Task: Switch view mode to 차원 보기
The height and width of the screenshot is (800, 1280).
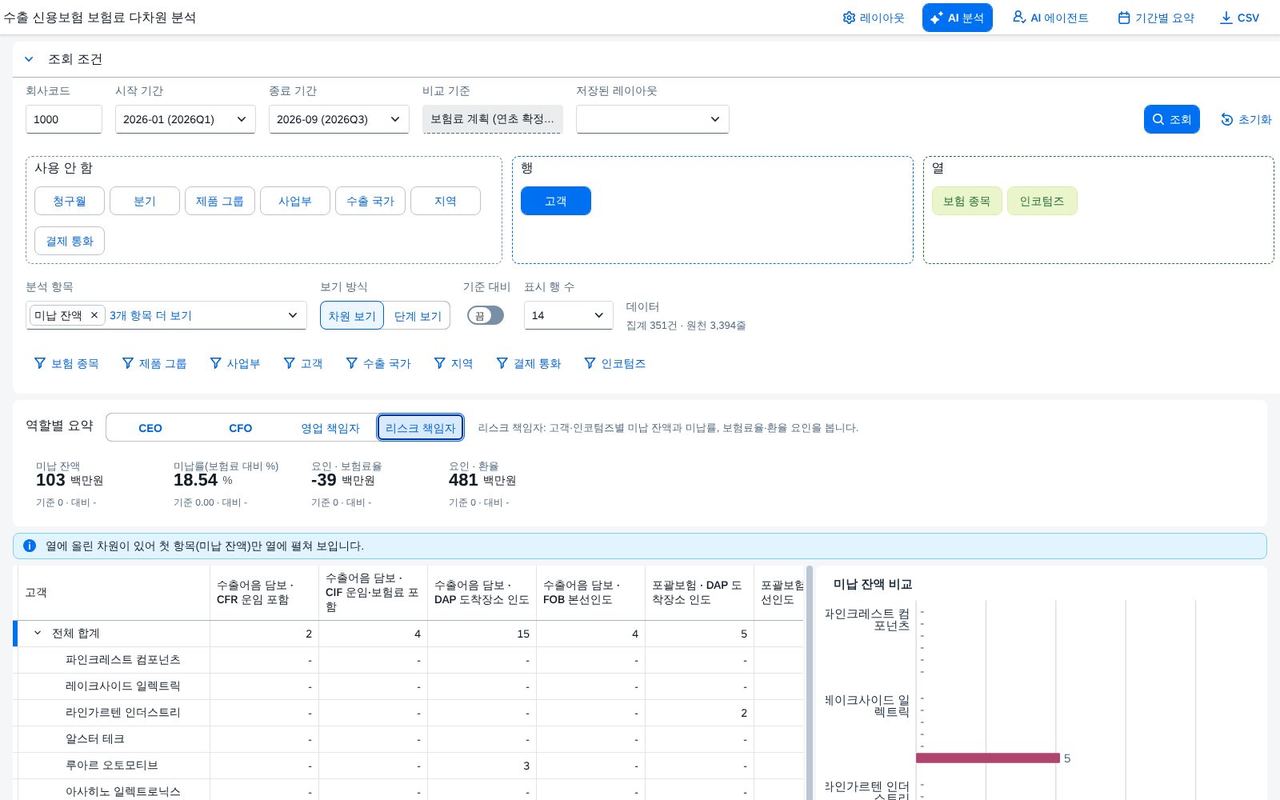Action: [x=352, y=316]
